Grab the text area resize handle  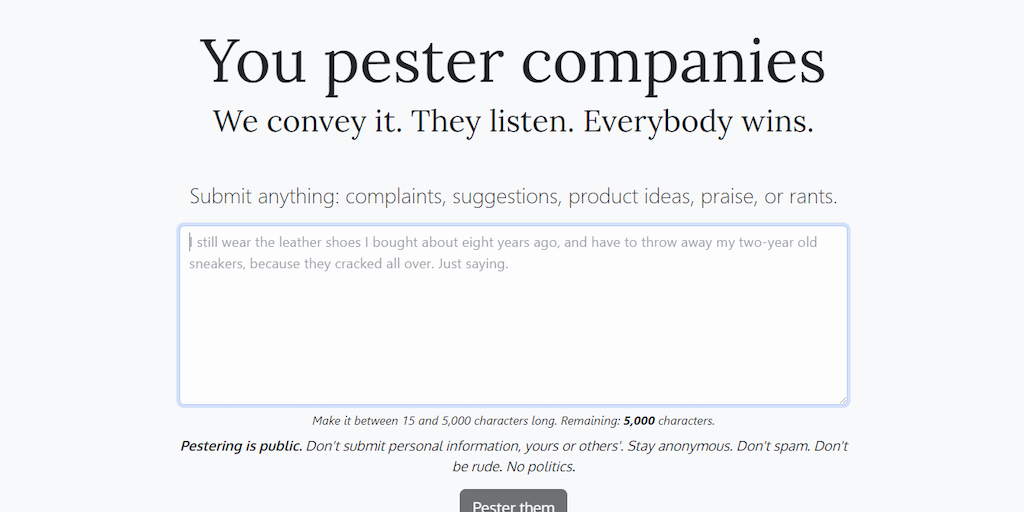[843, 400]
